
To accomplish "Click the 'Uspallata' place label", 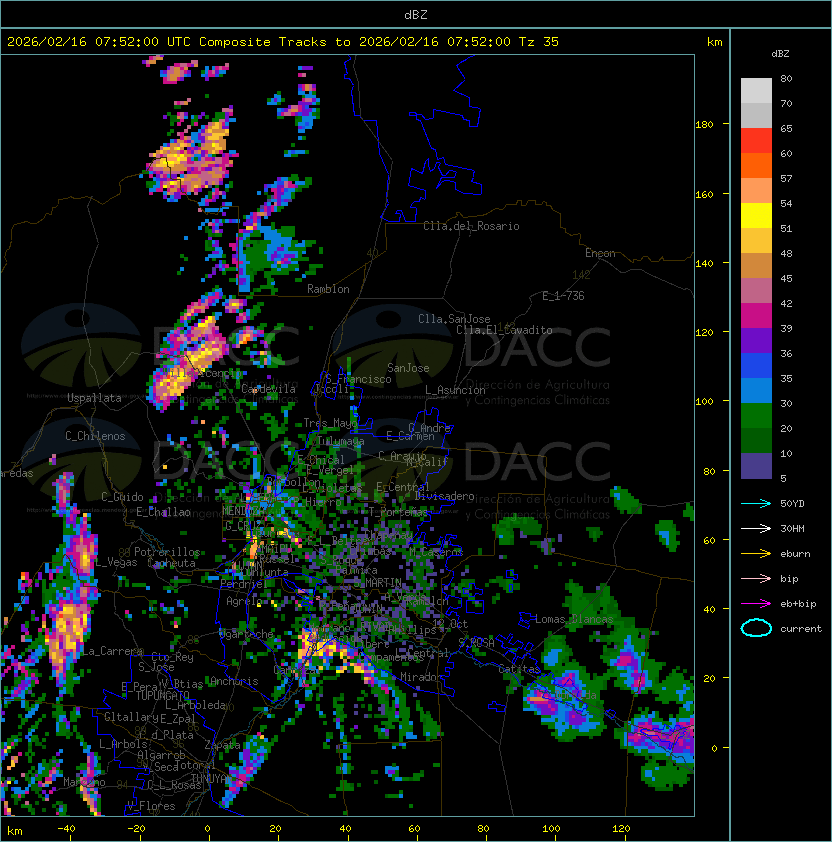I will click(94, 398).
